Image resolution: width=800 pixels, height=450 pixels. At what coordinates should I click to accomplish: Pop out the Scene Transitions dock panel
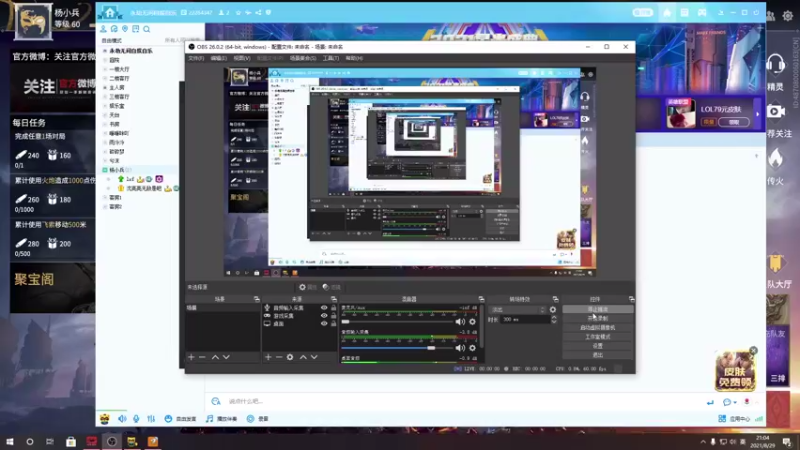pyautogui.click(x=555, y=299)
